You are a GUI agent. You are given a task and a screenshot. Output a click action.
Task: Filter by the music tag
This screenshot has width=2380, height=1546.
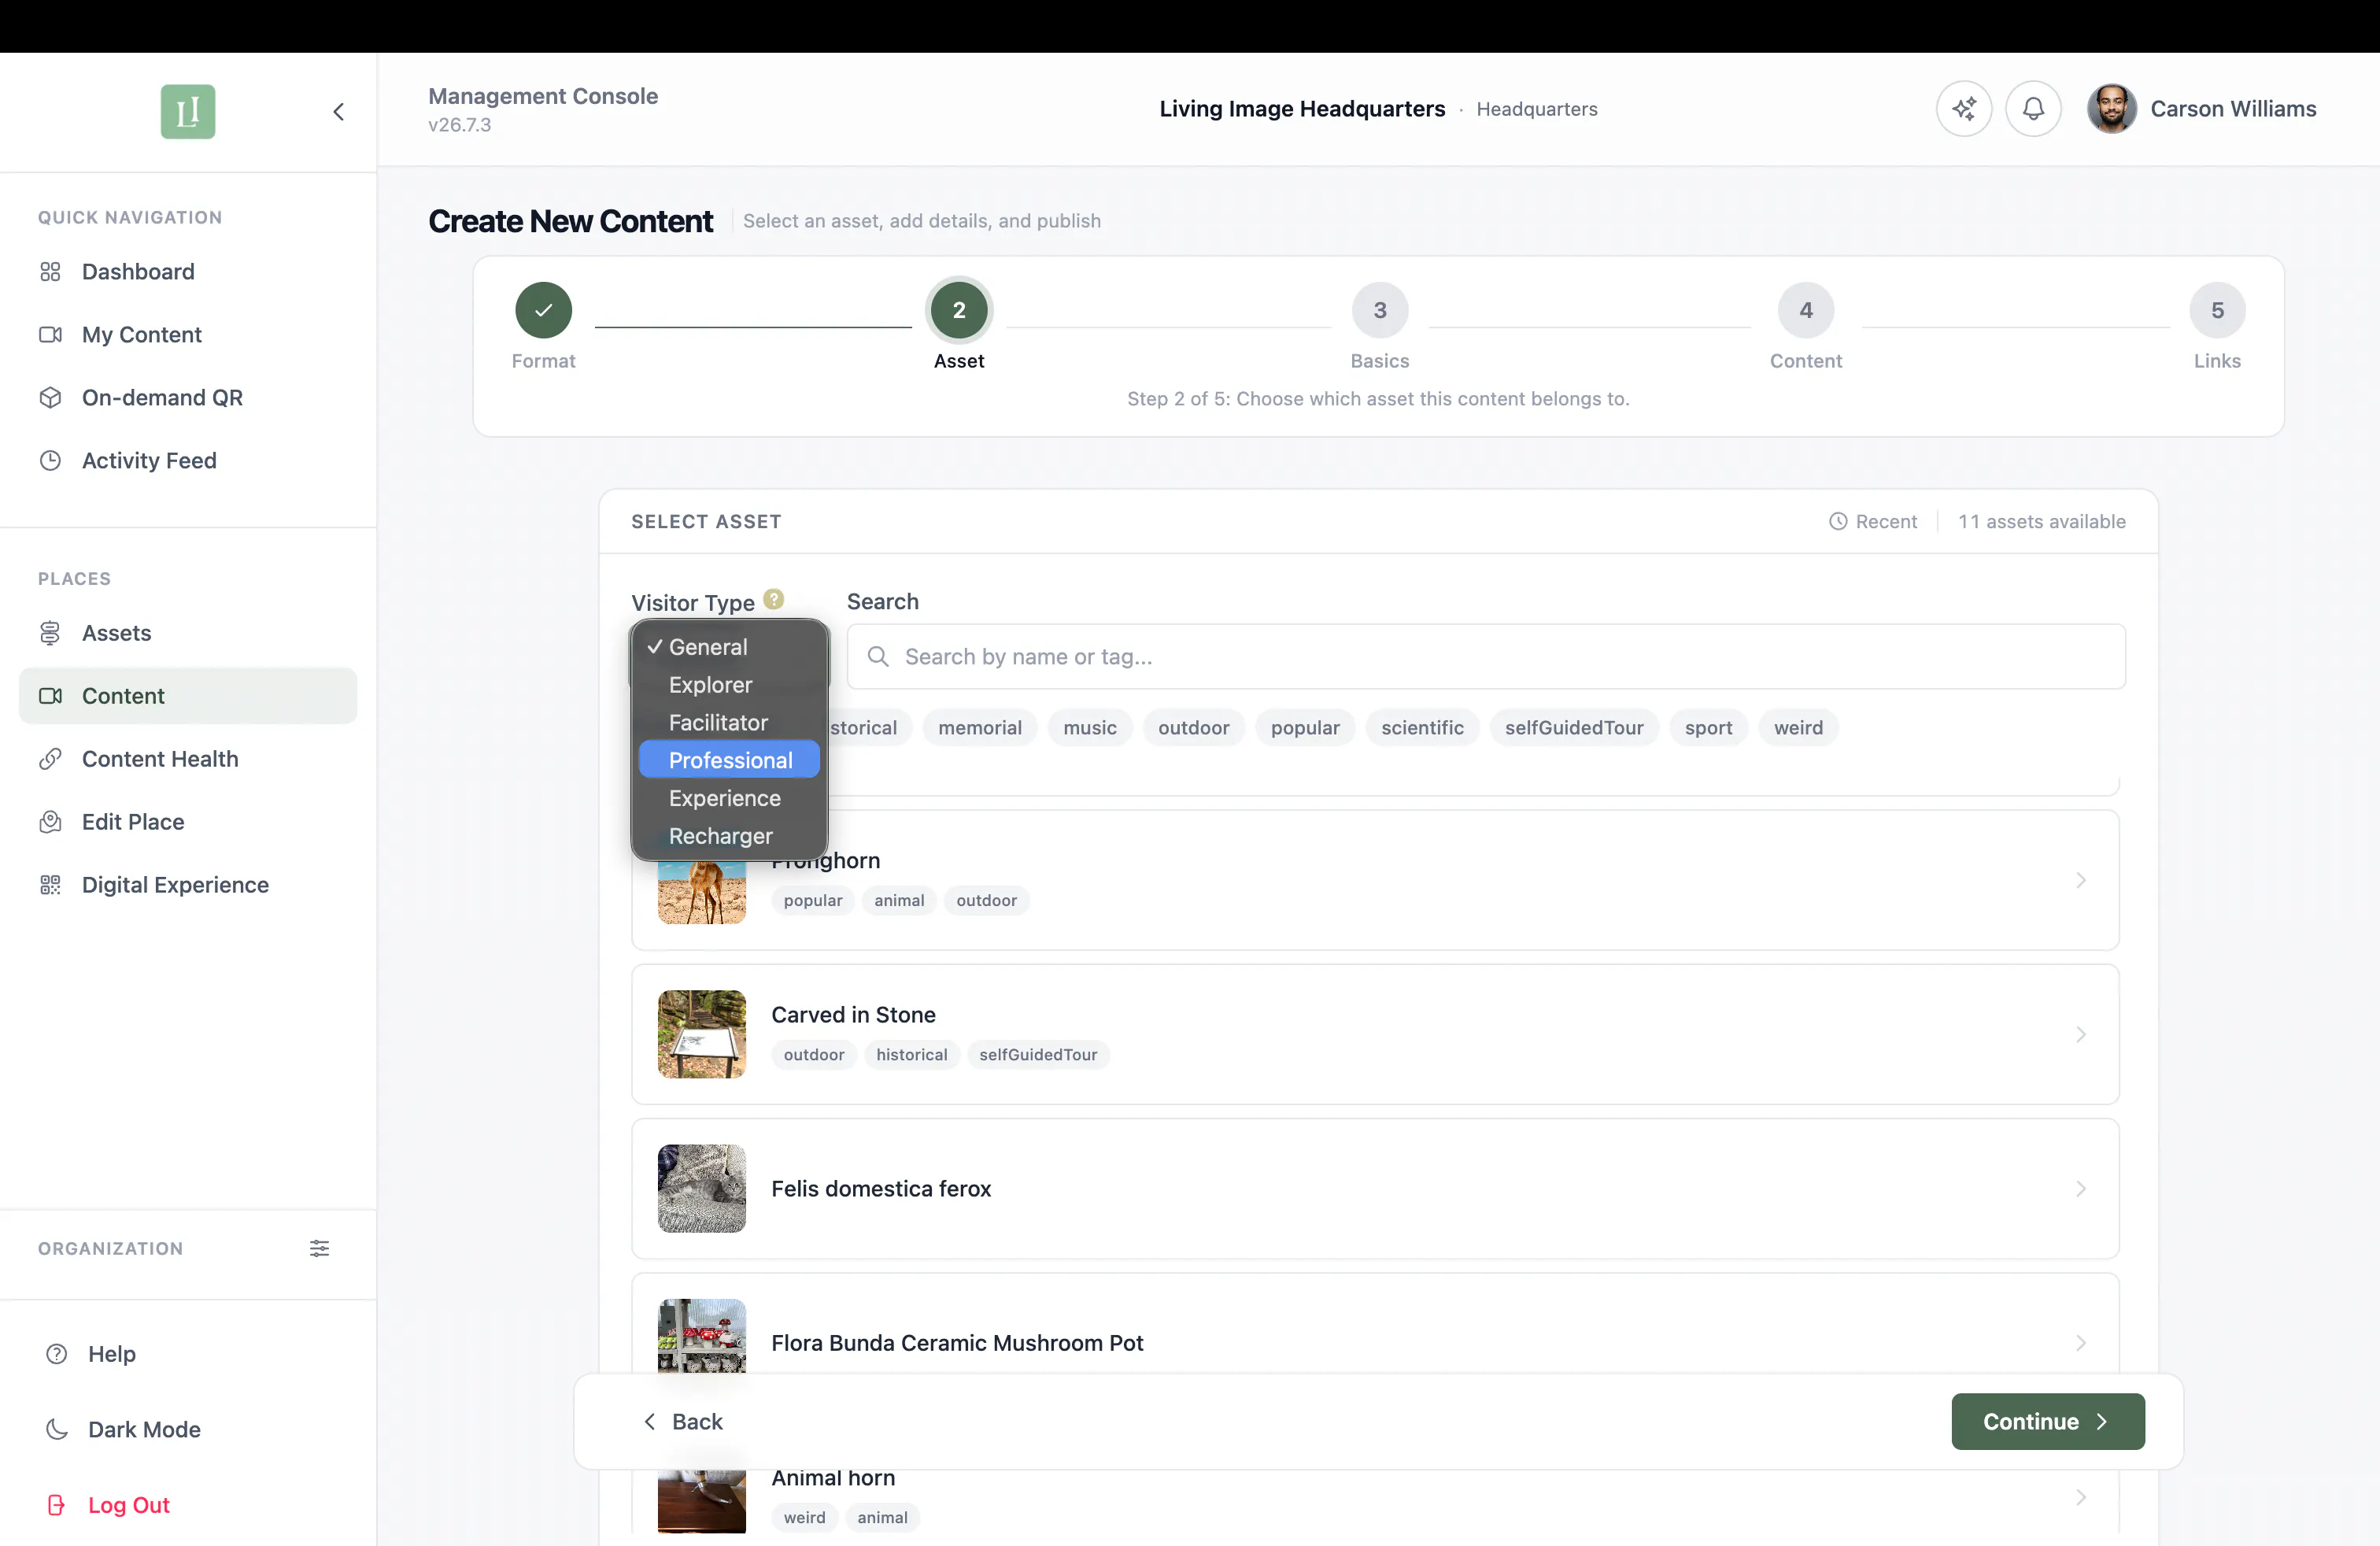pos(1090,728)
